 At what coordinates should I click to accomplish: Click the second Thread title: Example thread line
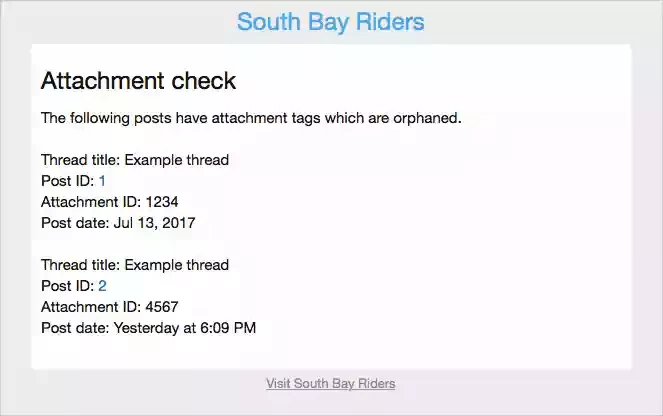coord(135,265)
